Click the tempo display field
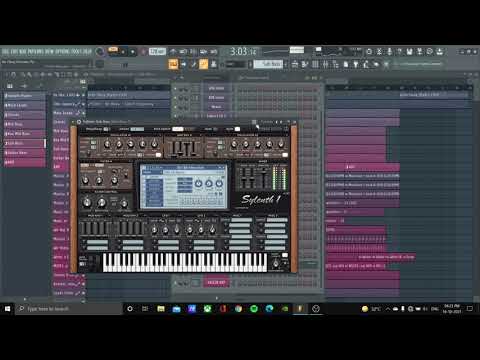The height and width of the screenshot is (360, 480). (157, 51)
